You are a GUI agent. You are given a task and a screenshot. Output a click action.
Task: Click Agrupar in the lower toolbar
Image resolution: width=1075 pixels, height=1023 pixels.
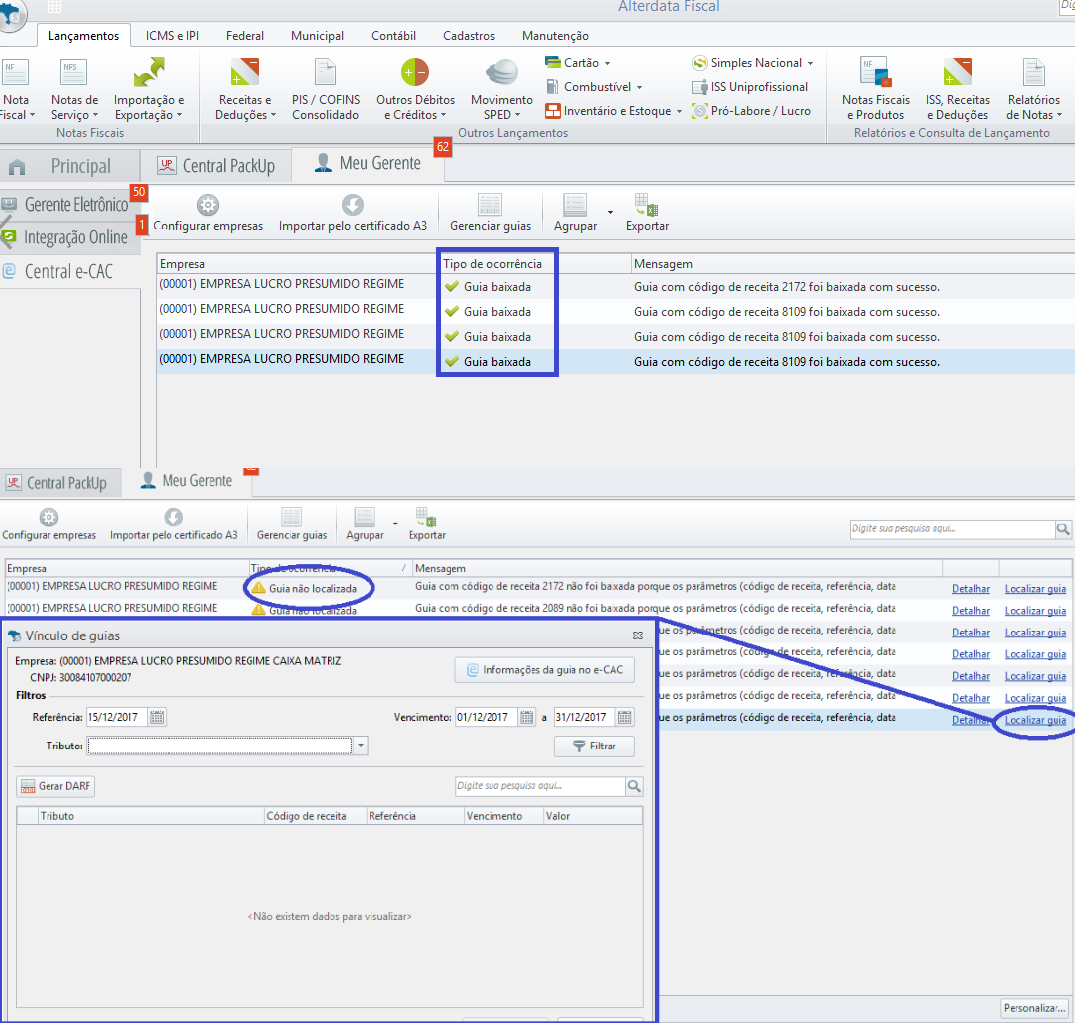(x=365, y=525)
